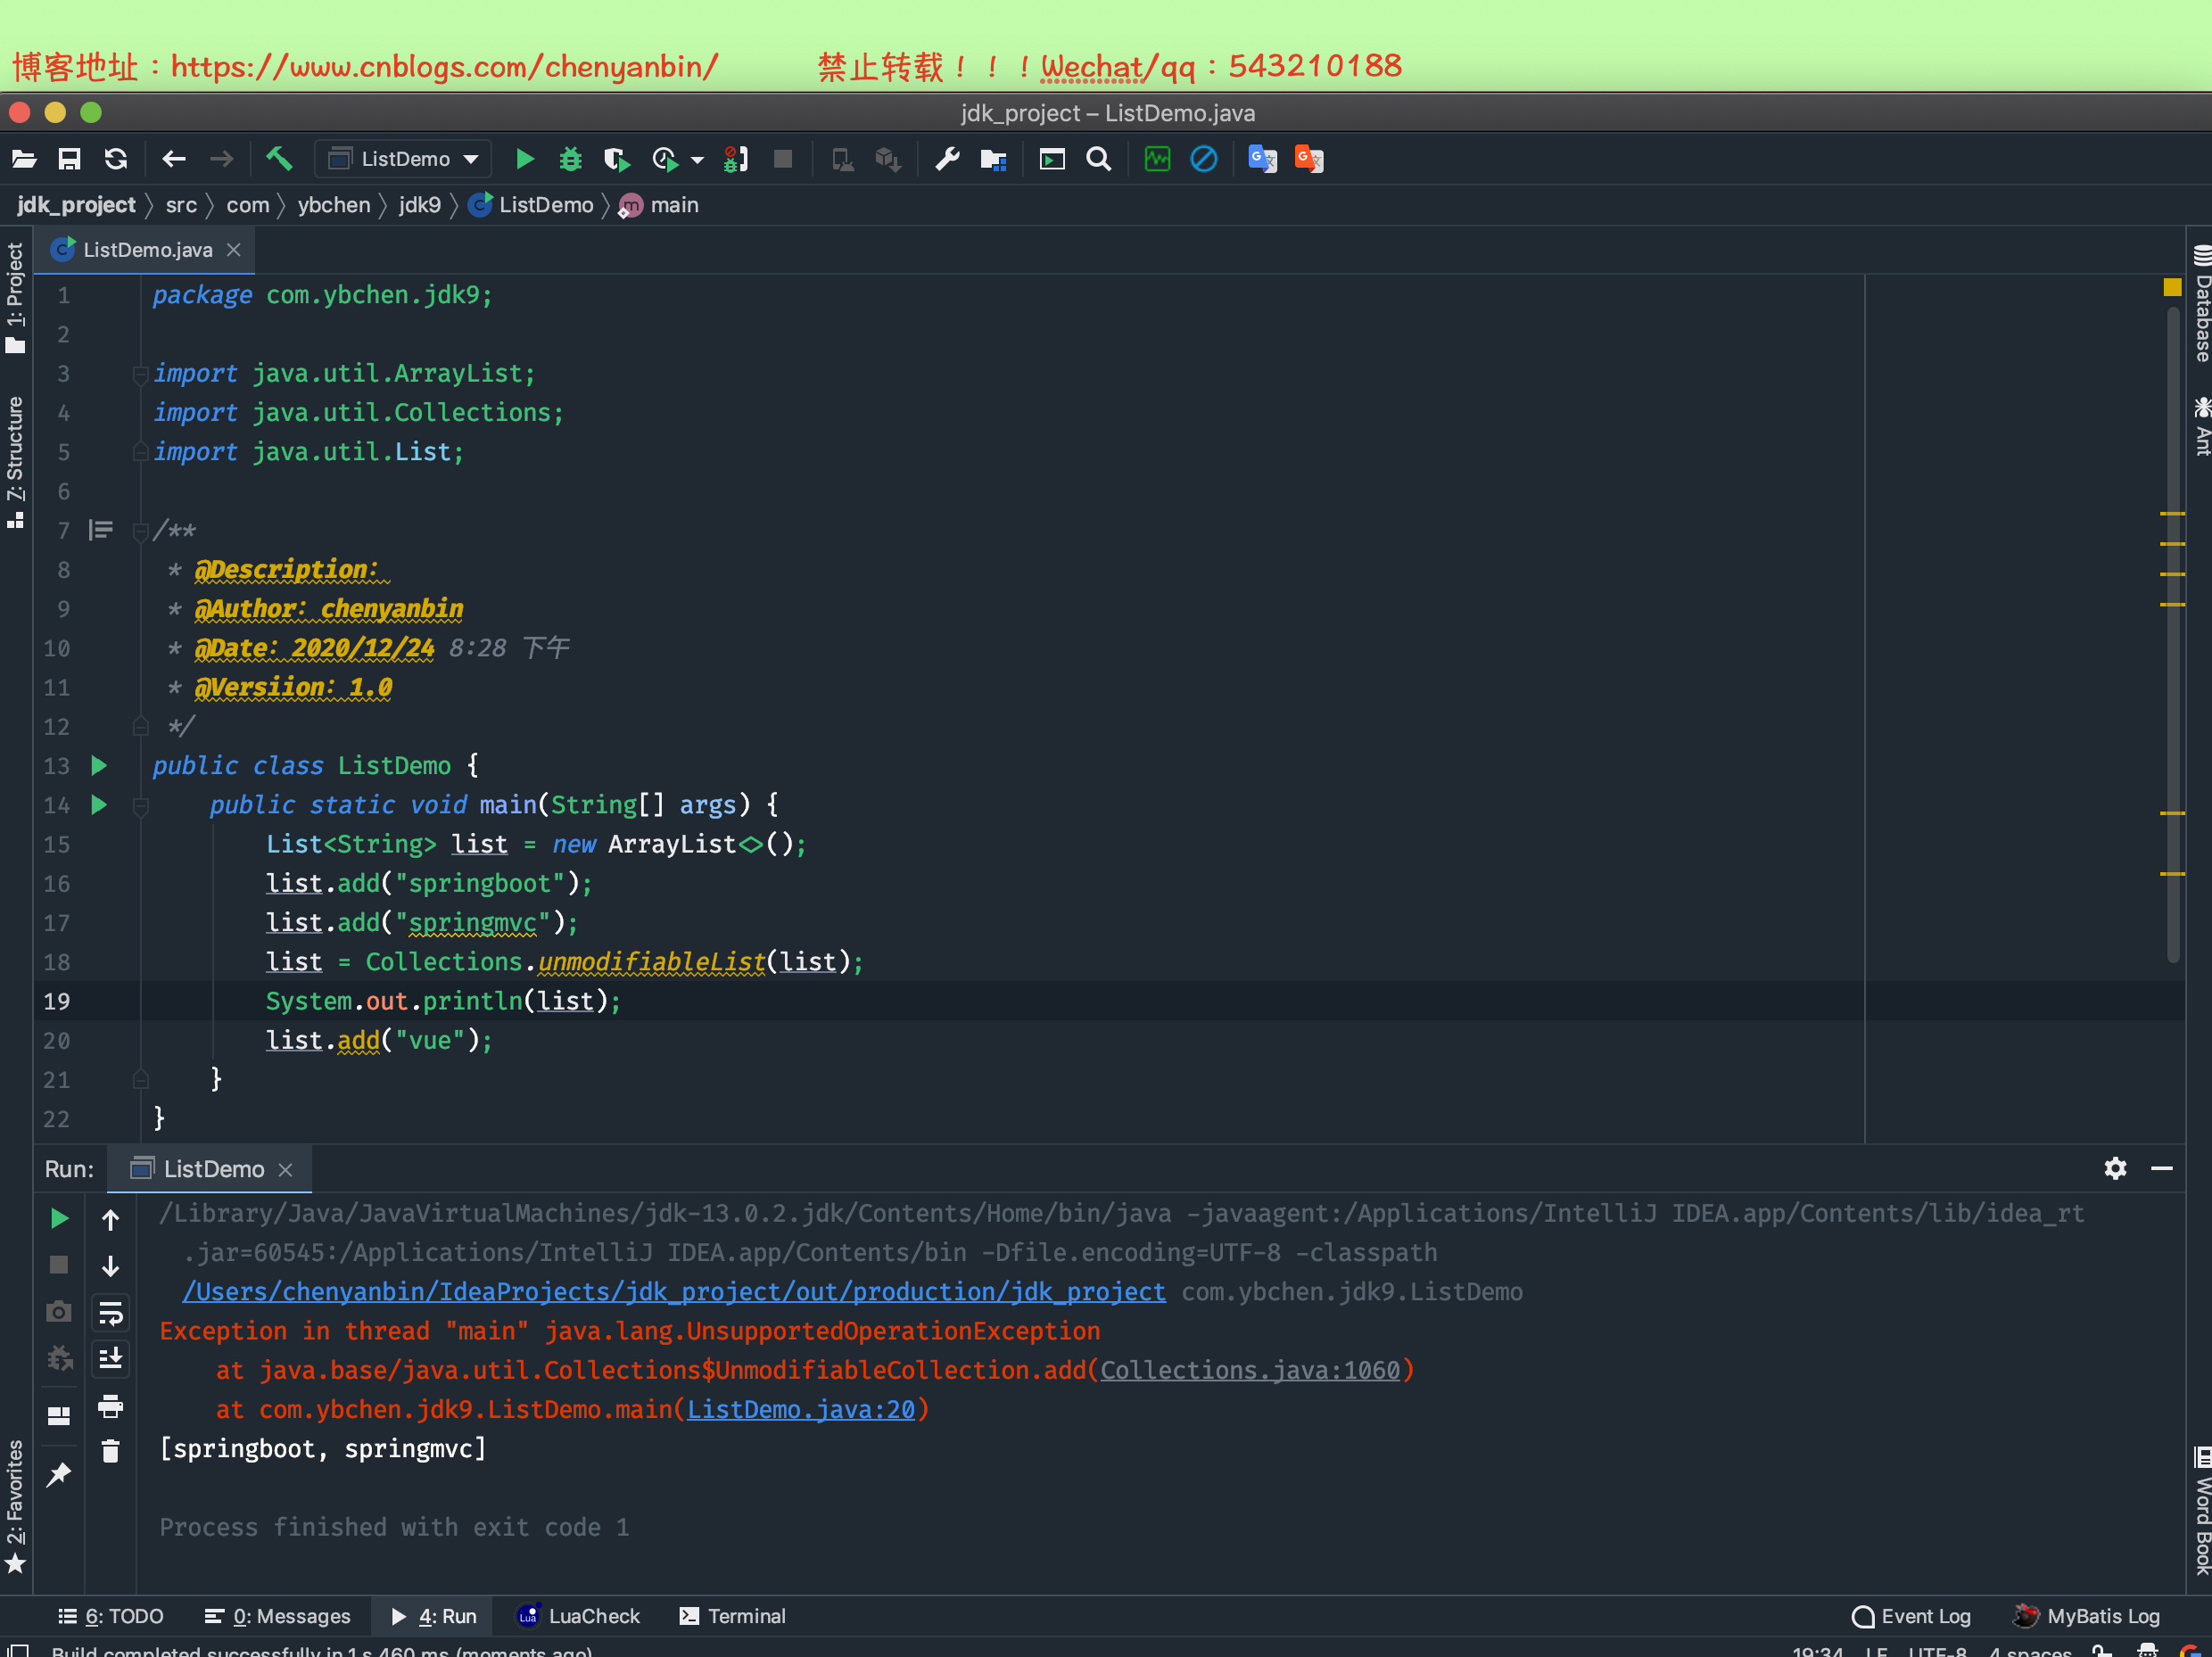Click the Build project hammer icon
The image size is (2212, 1657).
(x=279, y=159)
